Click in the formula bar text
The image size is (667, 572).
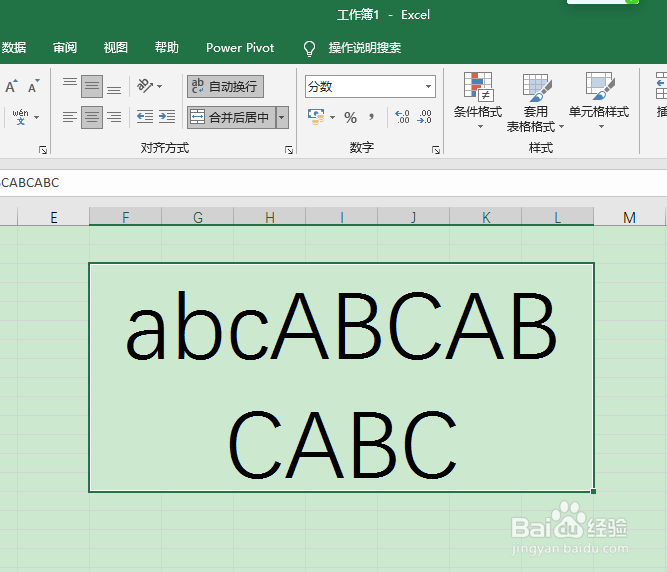click(30, 183)
